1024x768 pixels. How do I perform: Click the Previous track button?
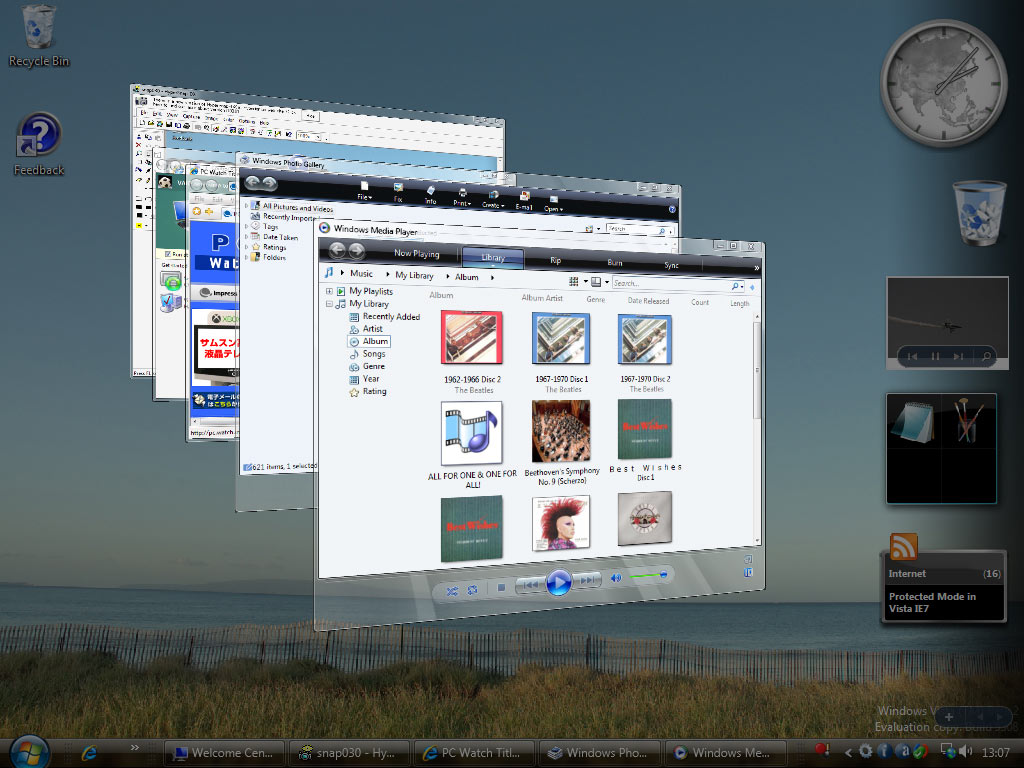tap(530, 585)
